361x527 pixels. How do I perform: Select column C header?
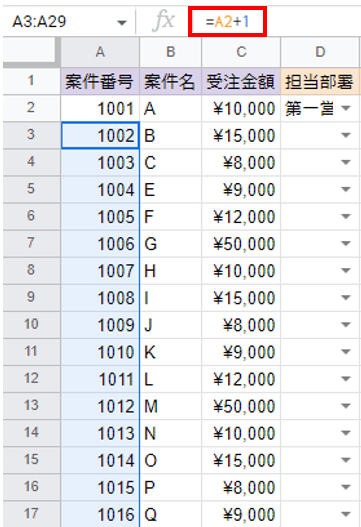pos(241,52)
